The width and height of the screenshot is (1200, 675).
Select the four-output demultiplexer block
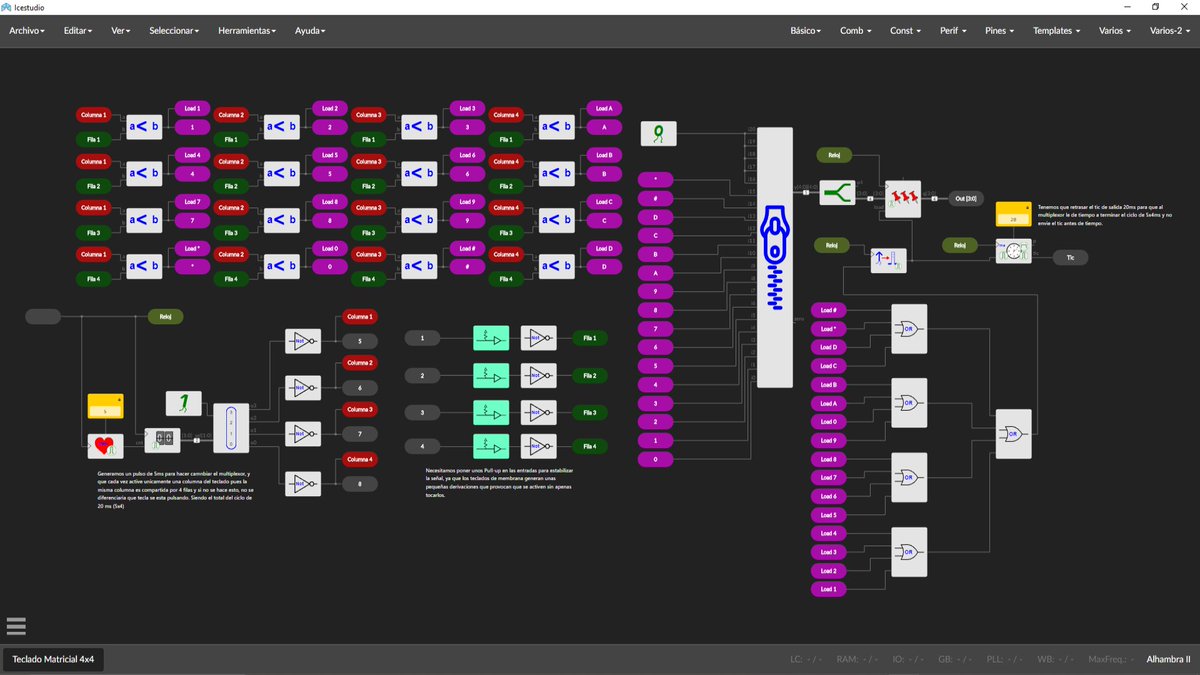231,427
